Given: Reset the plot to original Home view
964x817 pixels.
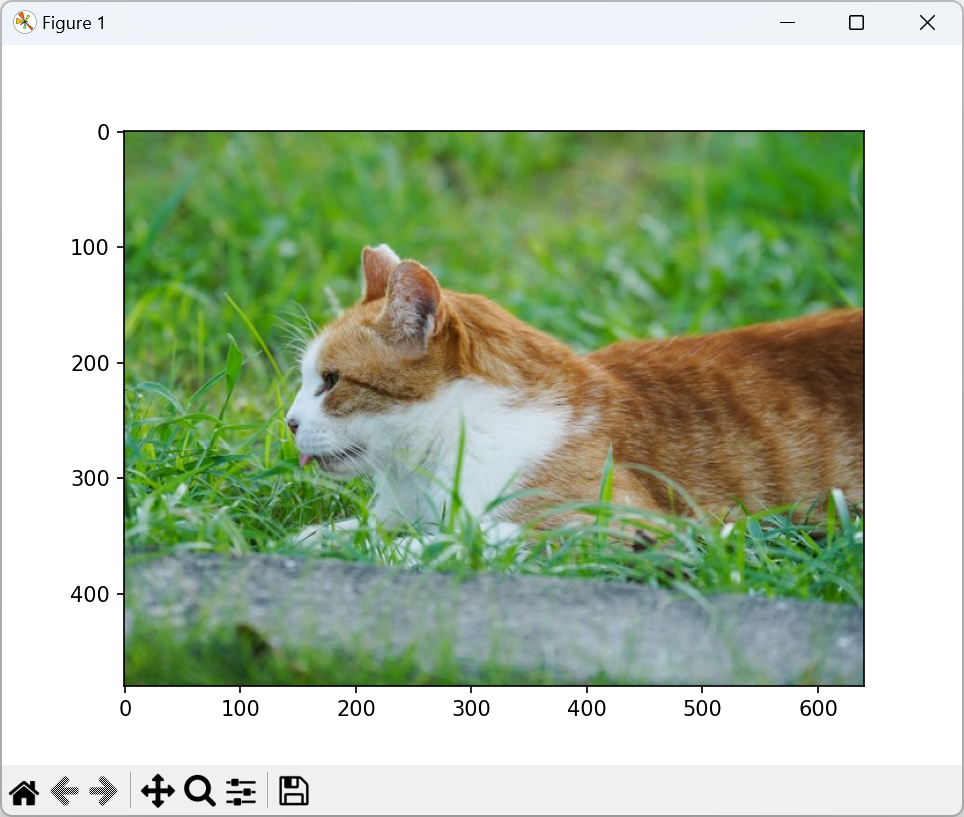Looking at the screenshot, I should (x=24, y=792).
